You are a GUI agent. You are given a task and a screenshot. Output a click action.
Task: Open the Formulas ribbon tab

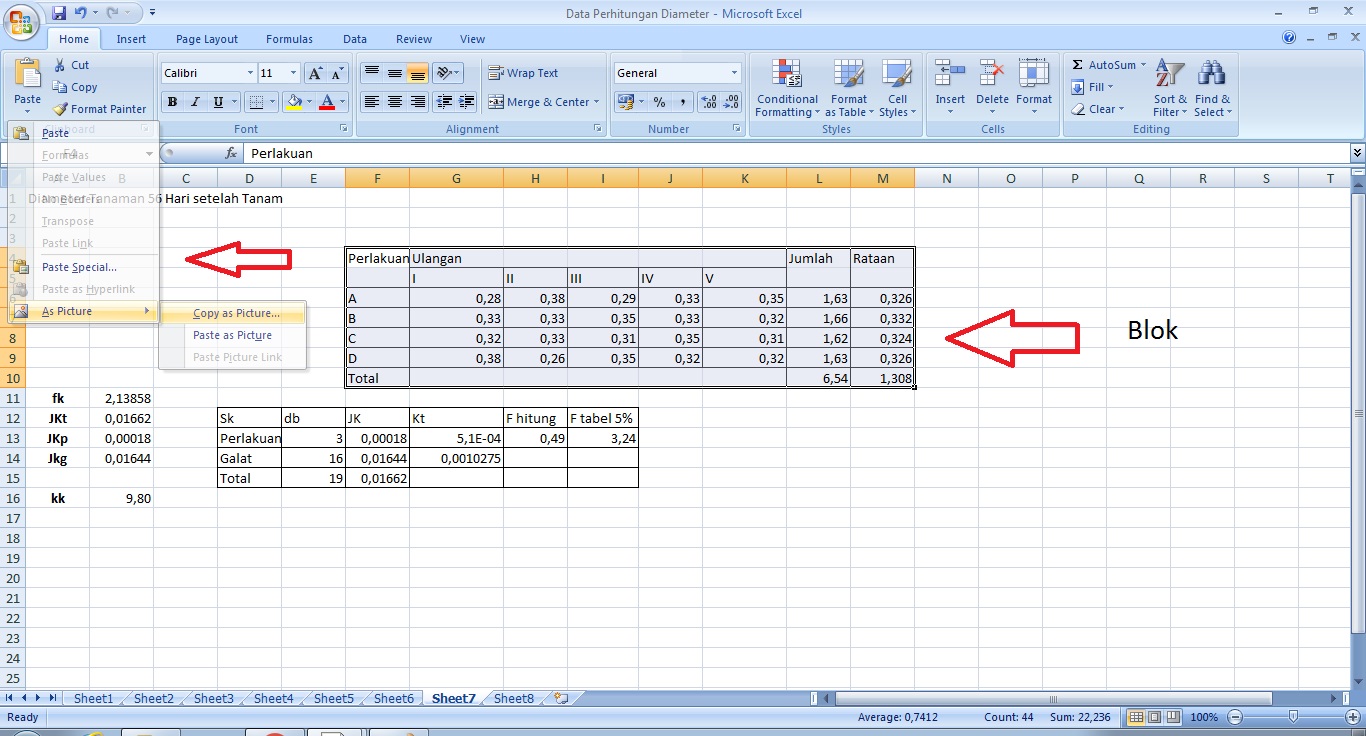click(x=289, y=39)
